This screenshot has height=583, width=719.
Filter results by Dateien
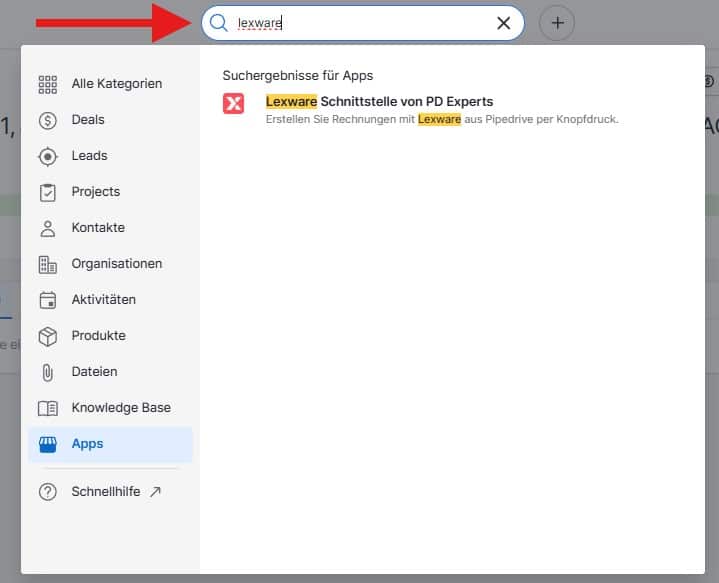pyautogui.click(x=110, y=372)
